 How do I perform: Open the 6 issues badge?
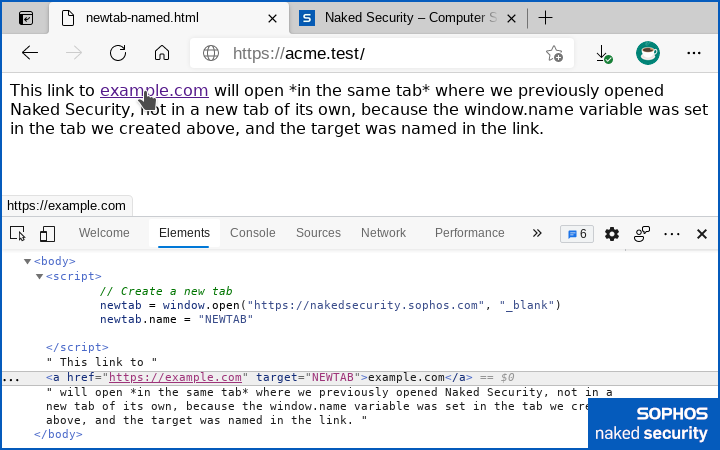pyautogui.click(x=577, y=234)
